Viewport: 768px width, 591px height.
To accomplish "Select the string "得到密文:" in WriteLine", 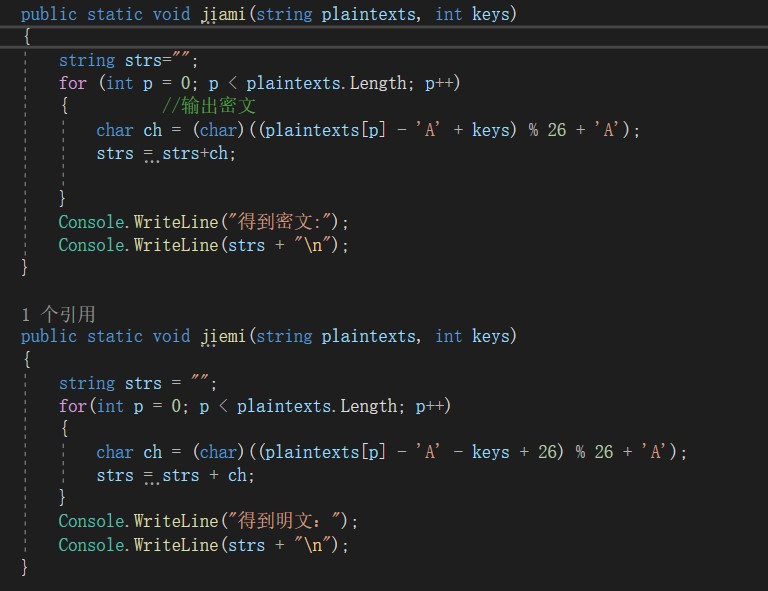I will point(280,222).
